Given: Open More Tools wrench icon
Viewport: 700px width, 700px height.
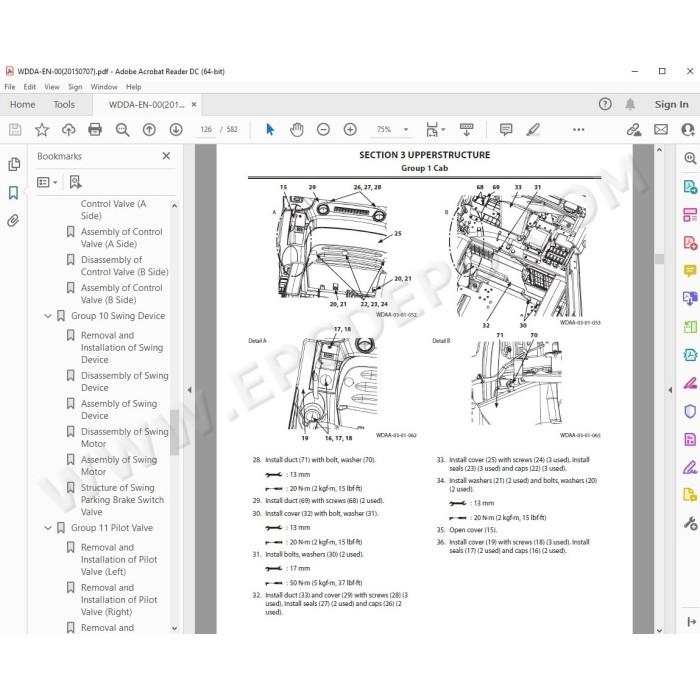Looking at the screenshot, I should pyautogui.click(x=690, y=523).
